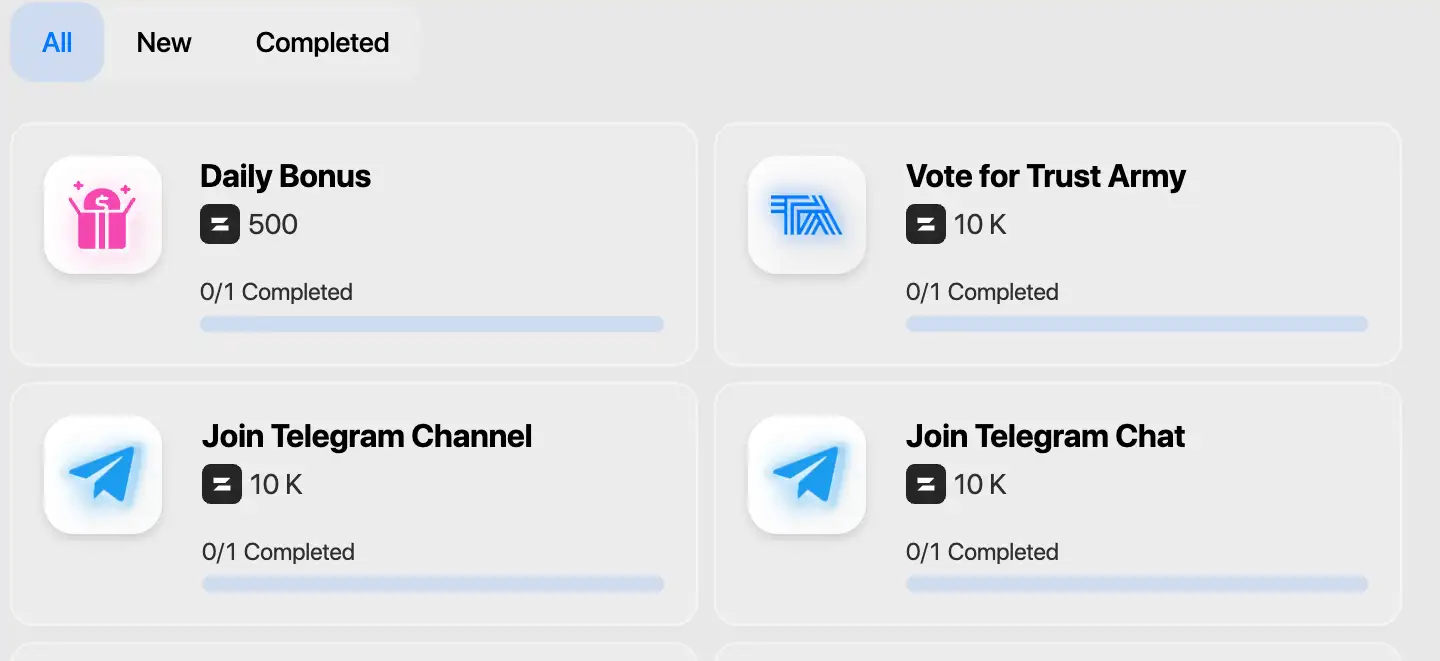Click the coin icon under Join Telegram Channel
Screen dimensions: 1440x661
point(222,484)
